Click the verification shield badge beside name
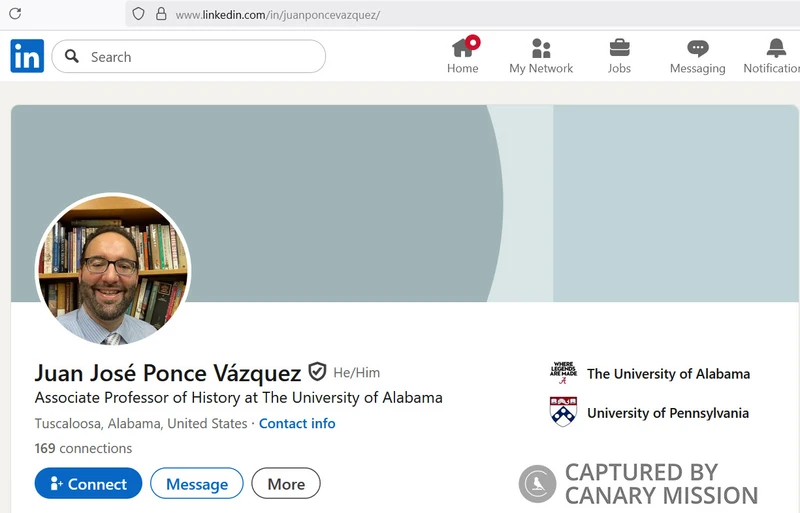 (x=317, y=372)
